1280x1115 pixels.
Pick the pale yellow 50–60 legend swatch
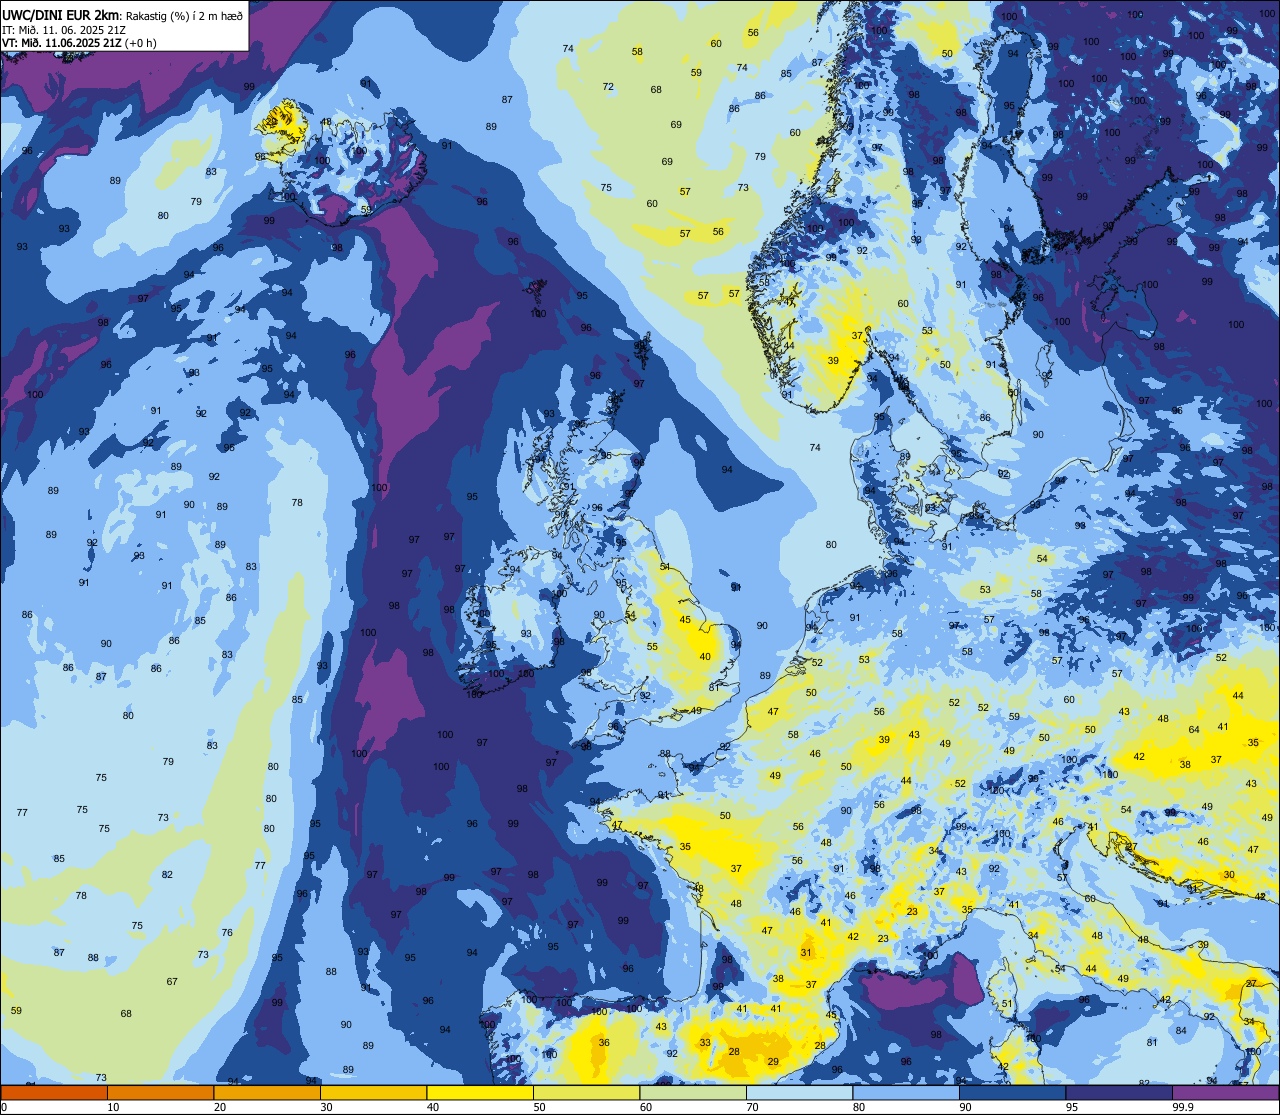click(x=586, y=1092)
